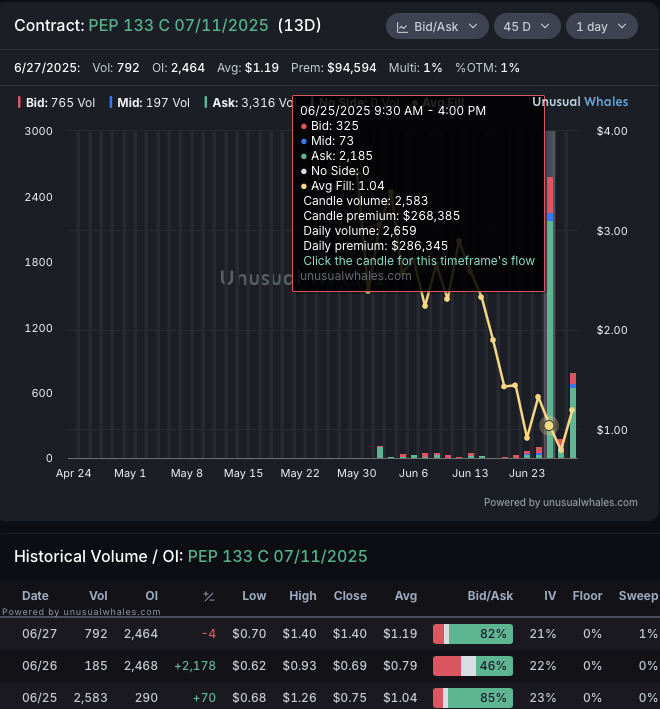Click the Unusual Whales logo on chart

(580, 102)
